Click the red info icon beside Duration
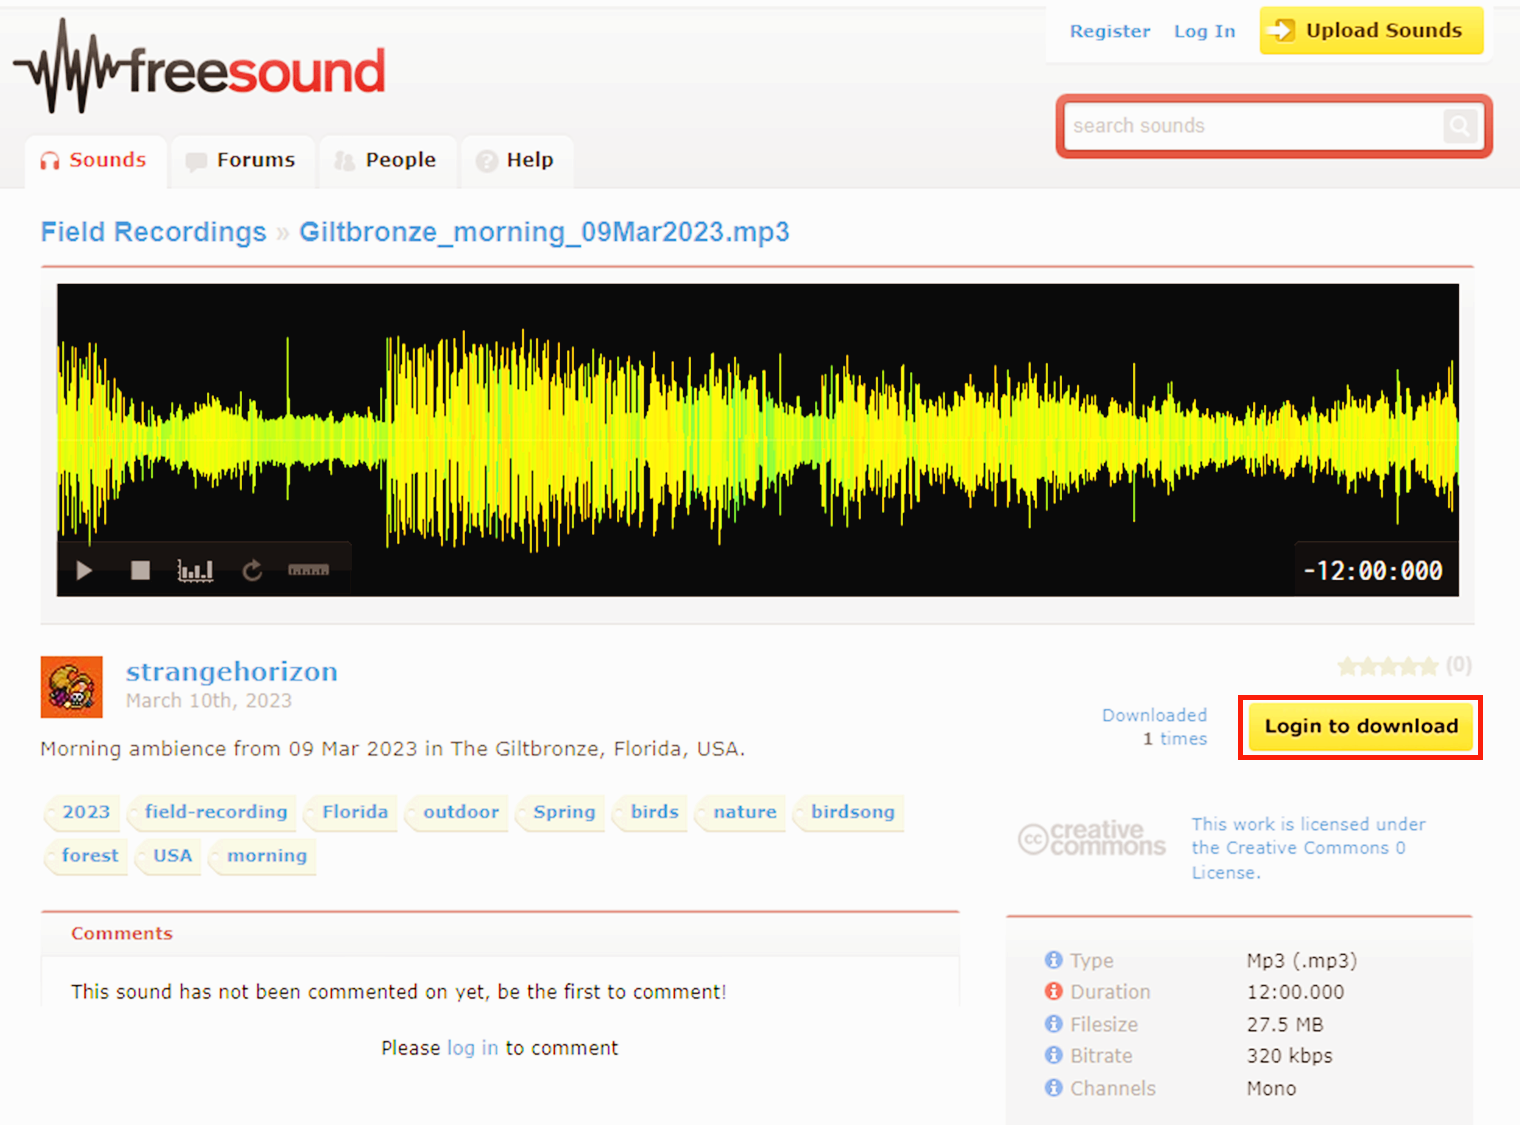The width and height of the screenshot is (1520, 1125). [x=1054, y=991]
